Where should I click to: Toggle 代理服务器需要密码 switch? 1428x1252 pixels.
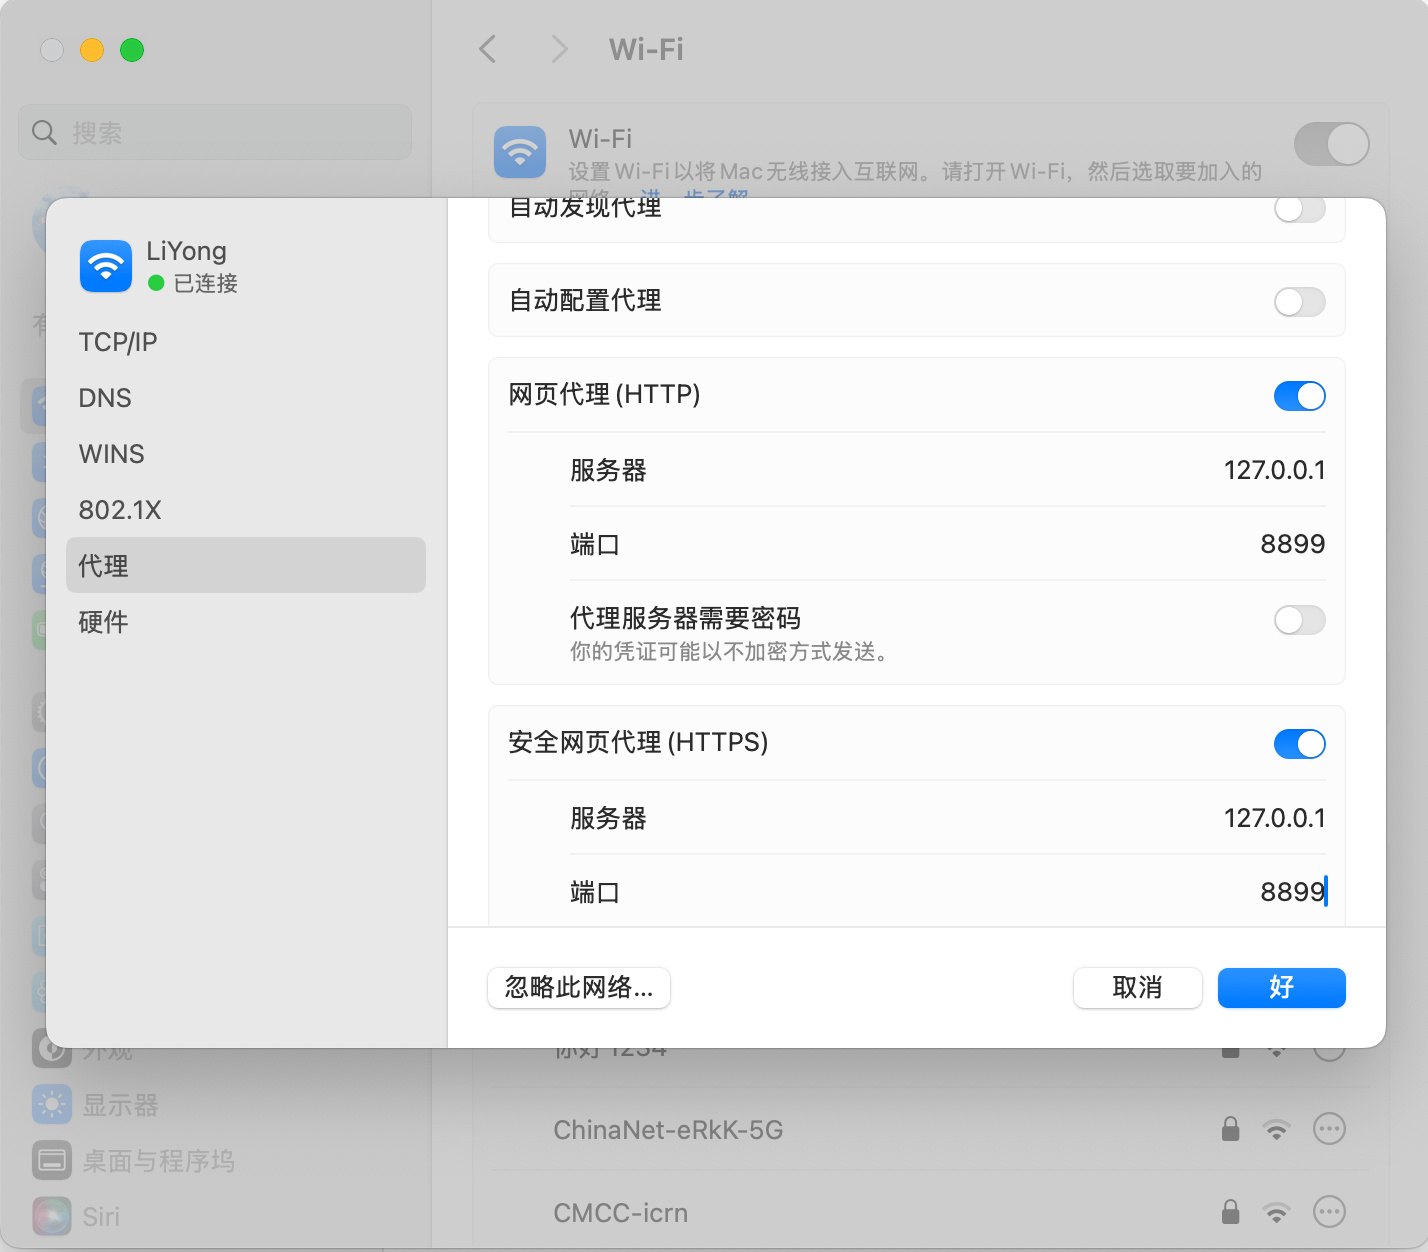coord(1299,620)
